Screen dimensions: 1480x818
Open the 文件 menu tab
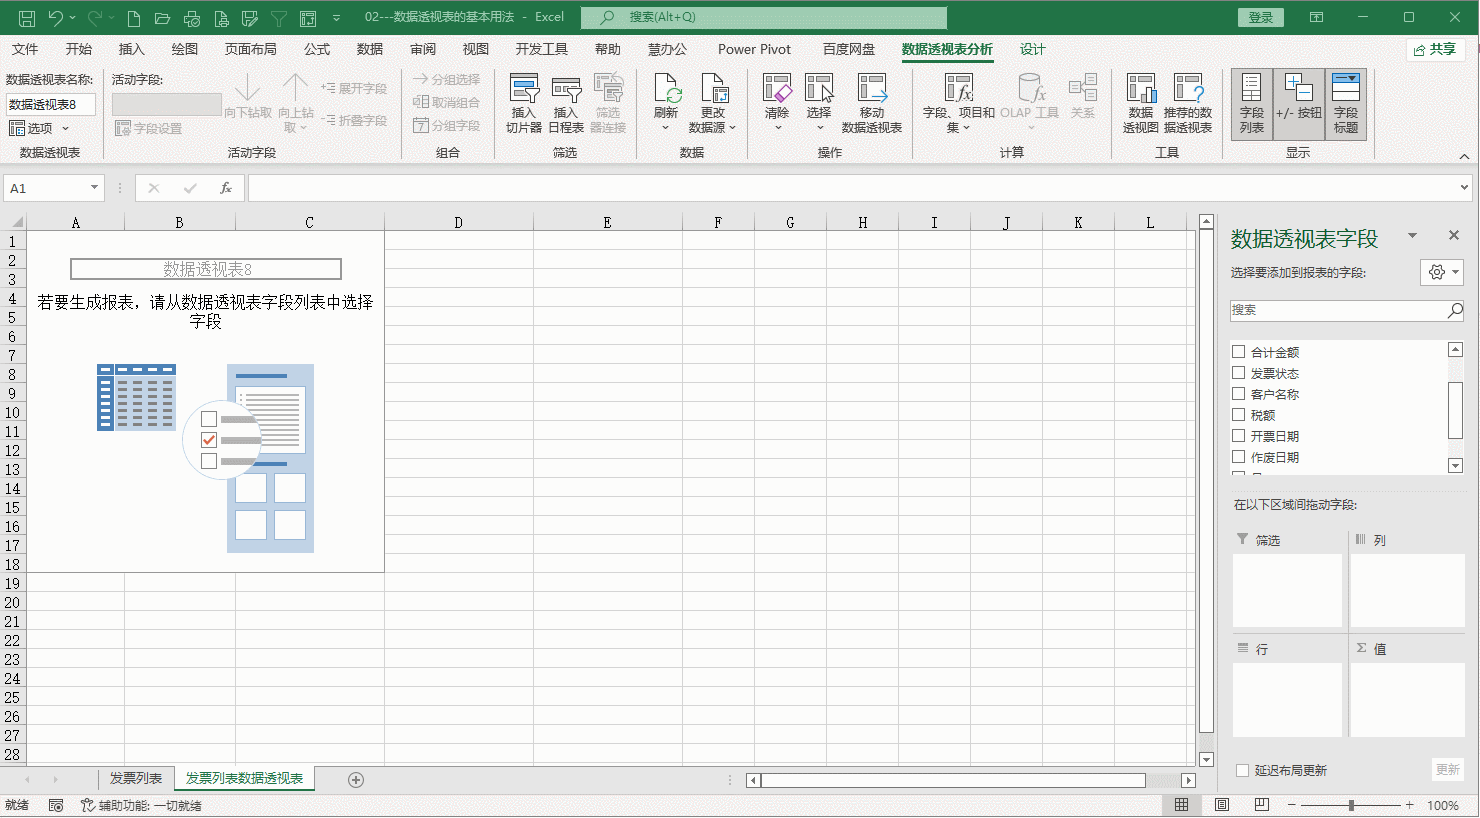(x=25, y=49)
